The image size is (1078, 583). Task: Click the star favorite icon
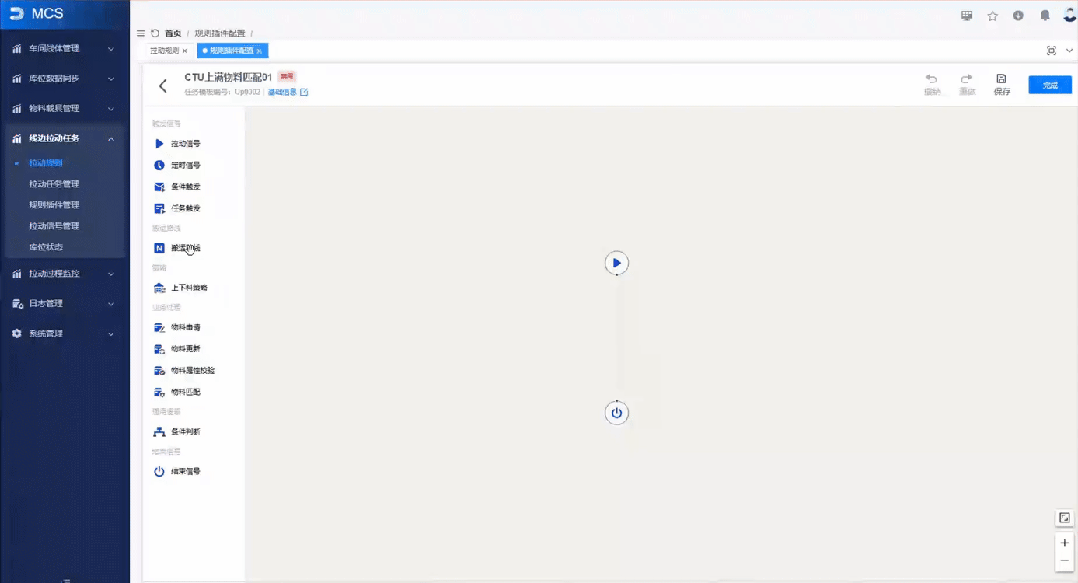click(x=992, y=15)
